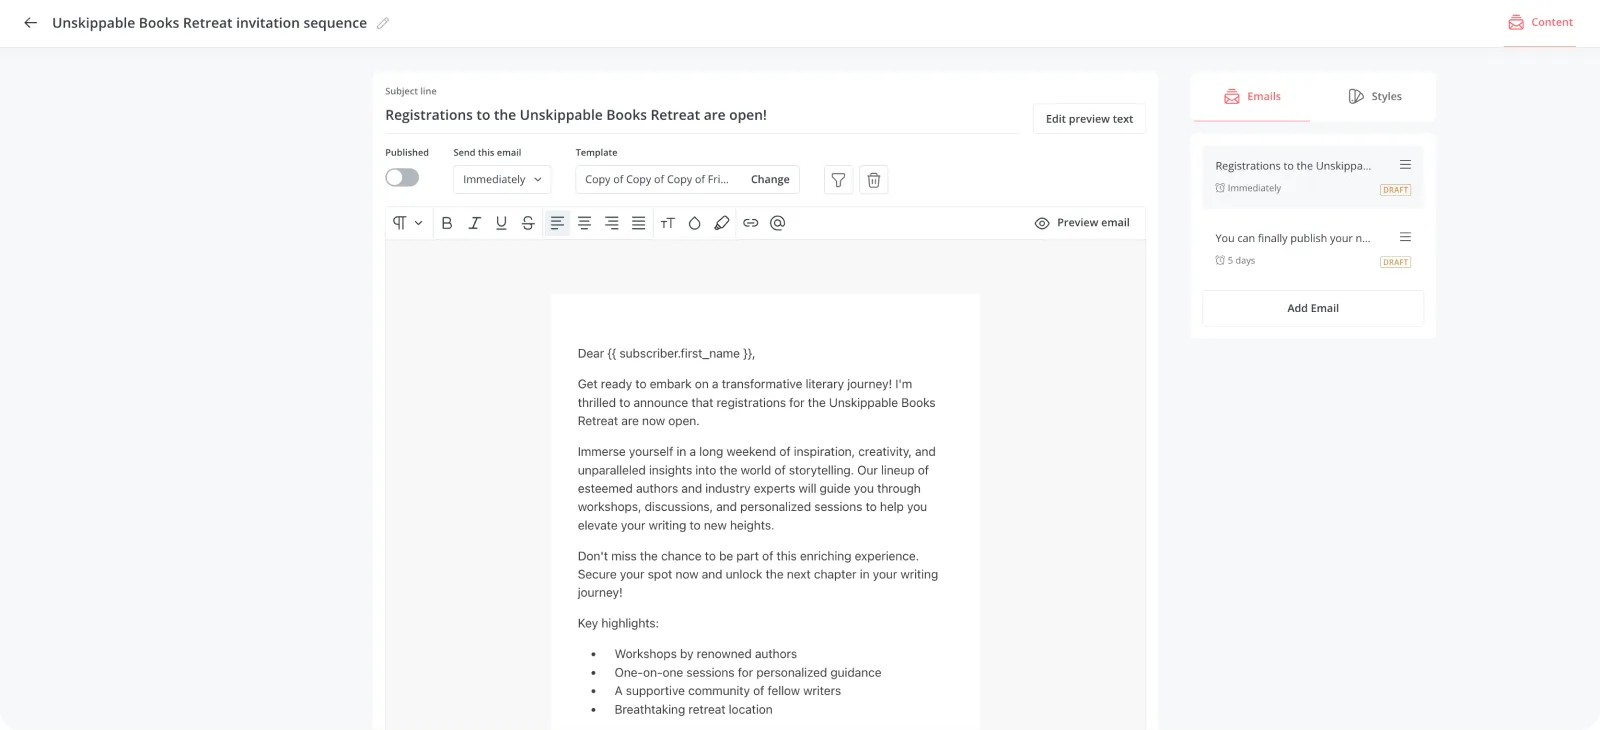Toggle the Published switch on
The width and height of the screenshot is (1600, 730).
(402, 178)
